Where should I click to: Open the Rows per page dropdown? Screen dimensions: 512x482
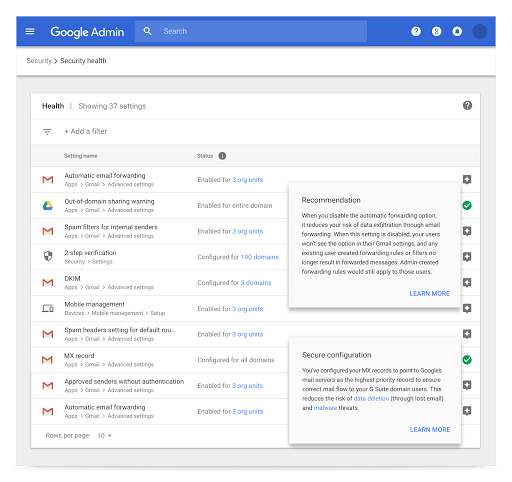[105, 435]
